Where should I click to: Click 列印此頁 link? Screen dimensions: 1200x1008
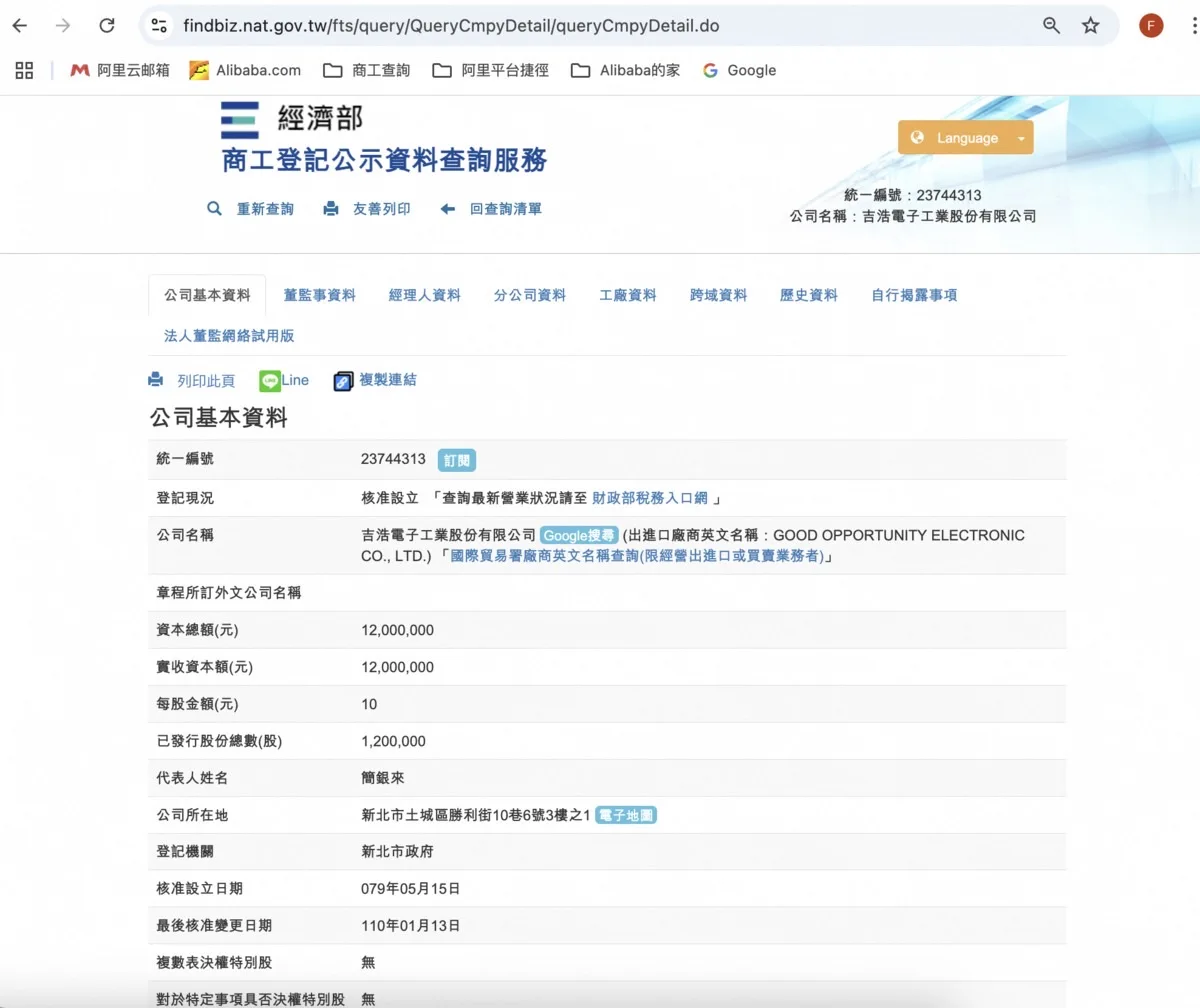click(x=206, y=380)
